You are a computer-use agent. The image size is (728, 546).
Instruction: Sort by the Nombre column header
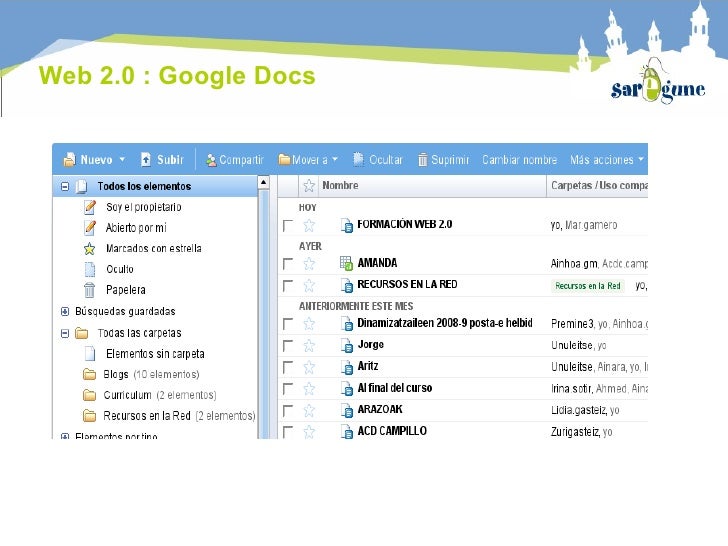(x=340, y=185)
